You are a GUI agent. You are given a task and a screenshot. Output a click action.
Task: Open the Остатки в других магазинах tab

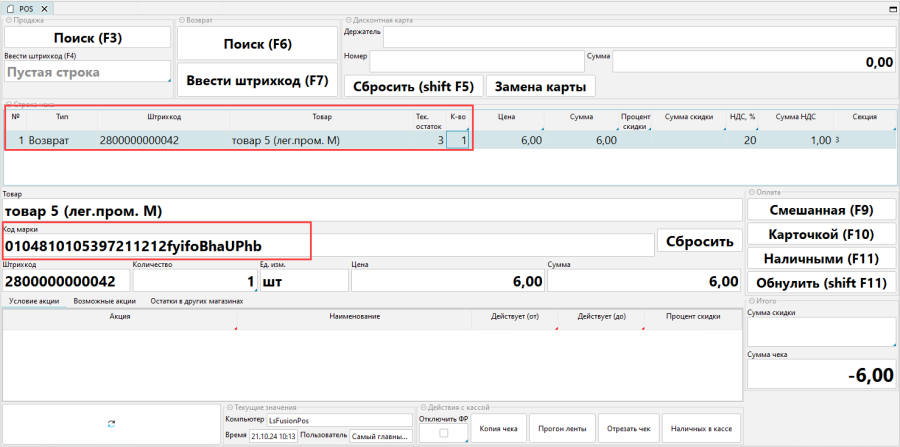pyautogui.click(x=197, y=300)
